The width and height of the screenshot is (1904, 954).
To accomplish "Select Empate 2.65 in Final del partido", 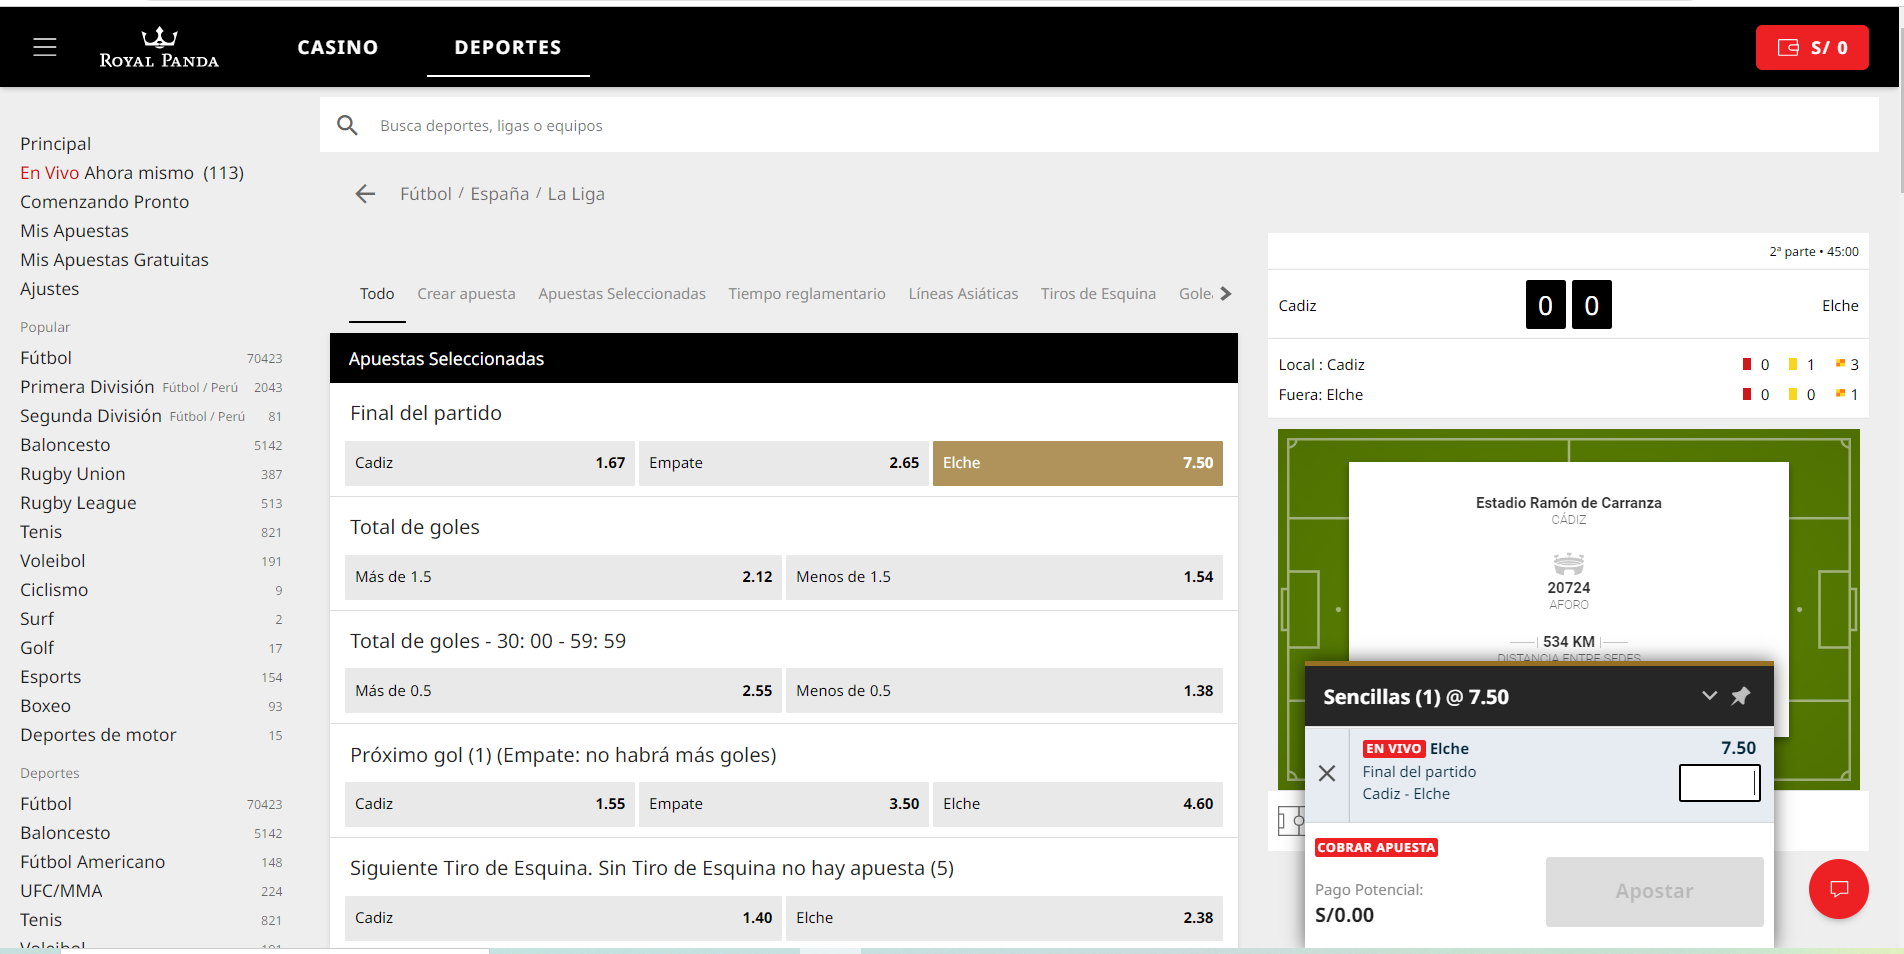I will pos(784,463).
